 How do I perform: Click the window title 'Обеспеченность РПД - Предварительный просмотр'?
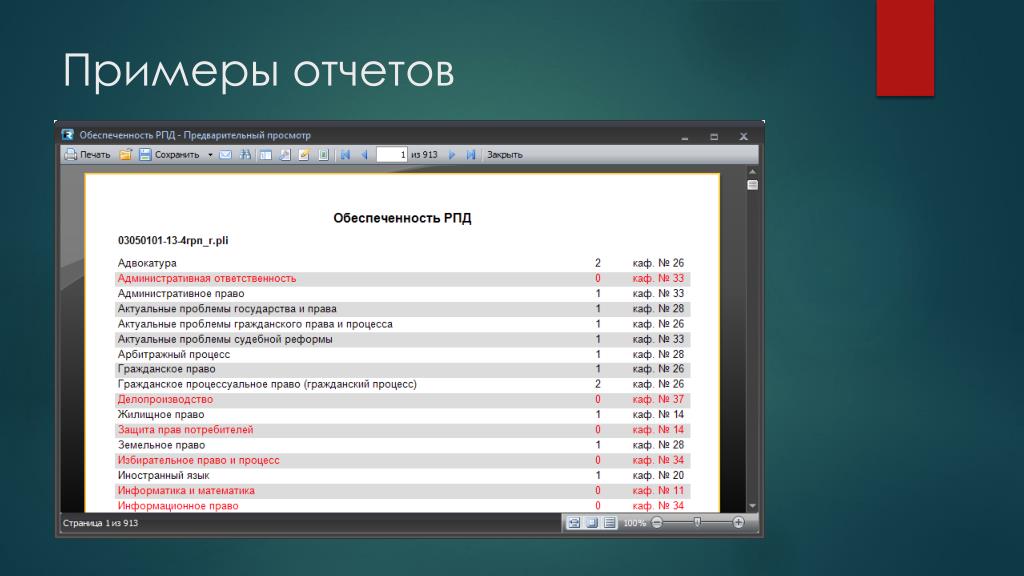(x=195, y=135)
